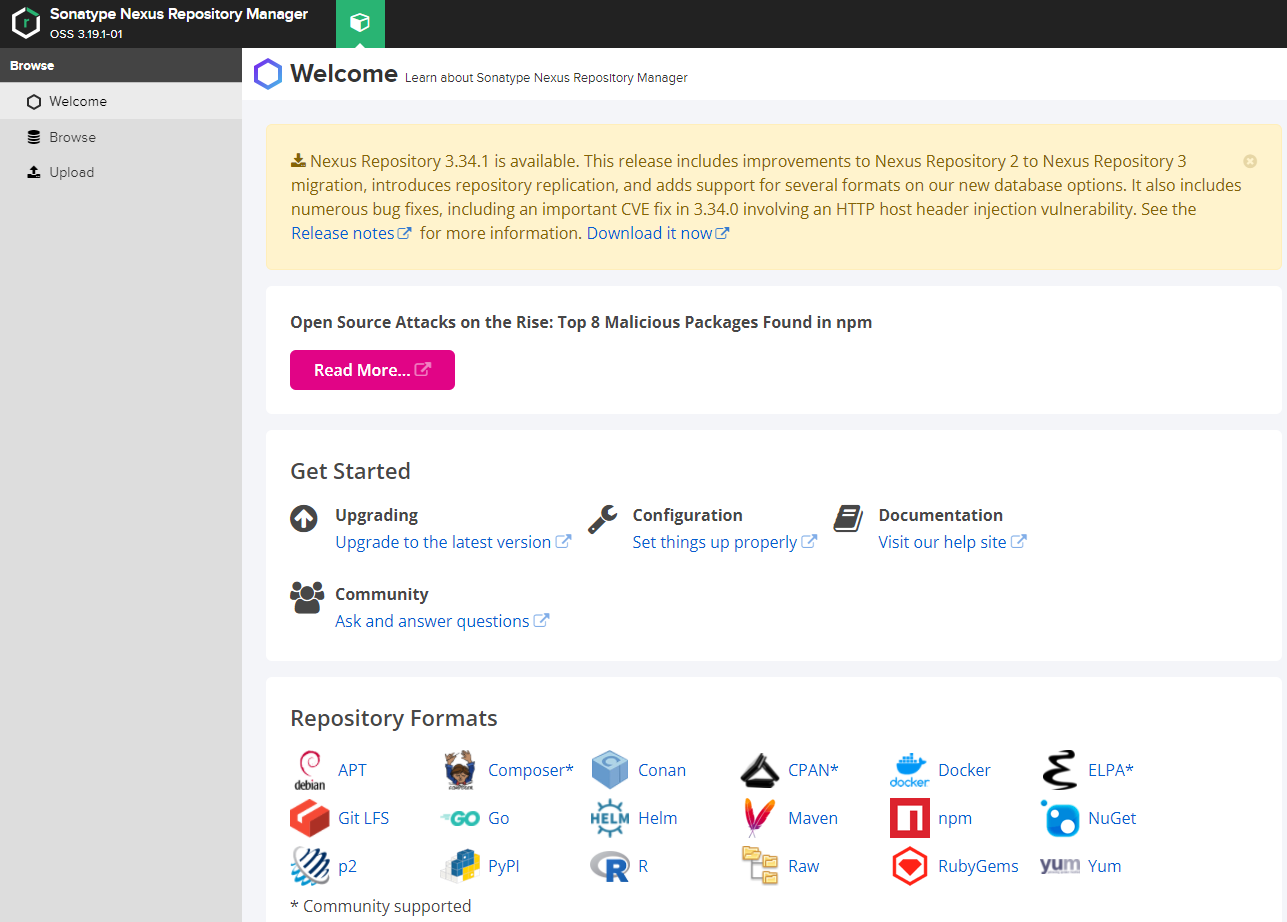Click the R language logo icon

[609, 866]
